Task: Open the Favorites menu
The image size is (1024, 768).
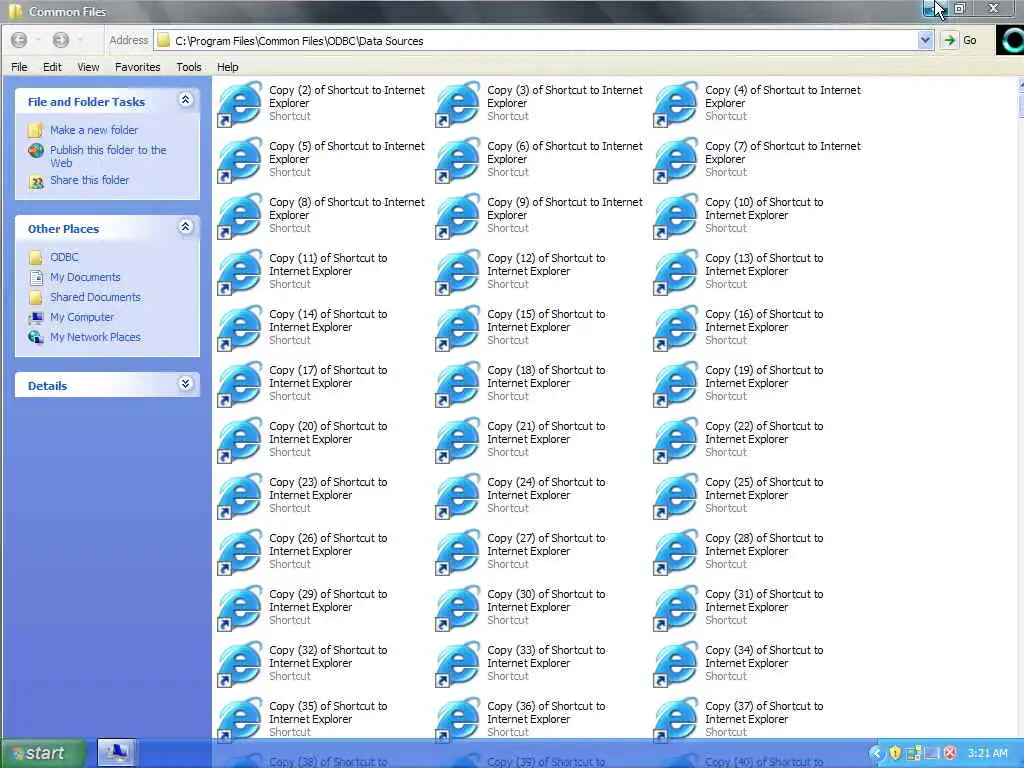Action: tap(137, 67)
